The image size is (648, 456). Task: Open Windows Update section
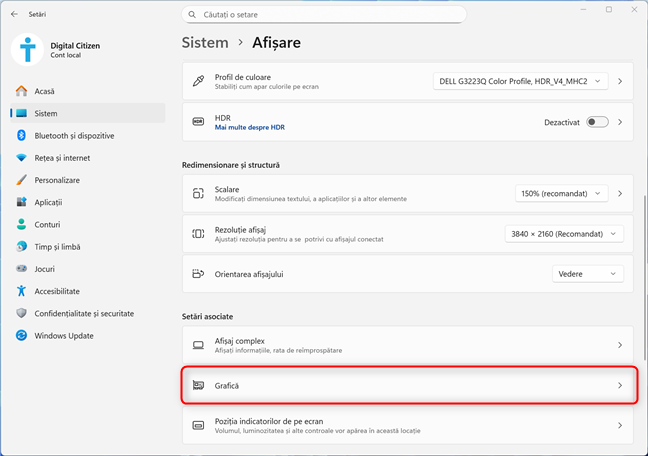click(x=65, y=335)
